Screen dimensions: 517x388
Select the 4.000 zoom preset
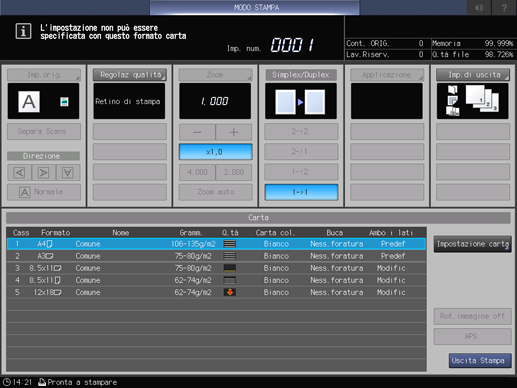(x=197, y=172)
